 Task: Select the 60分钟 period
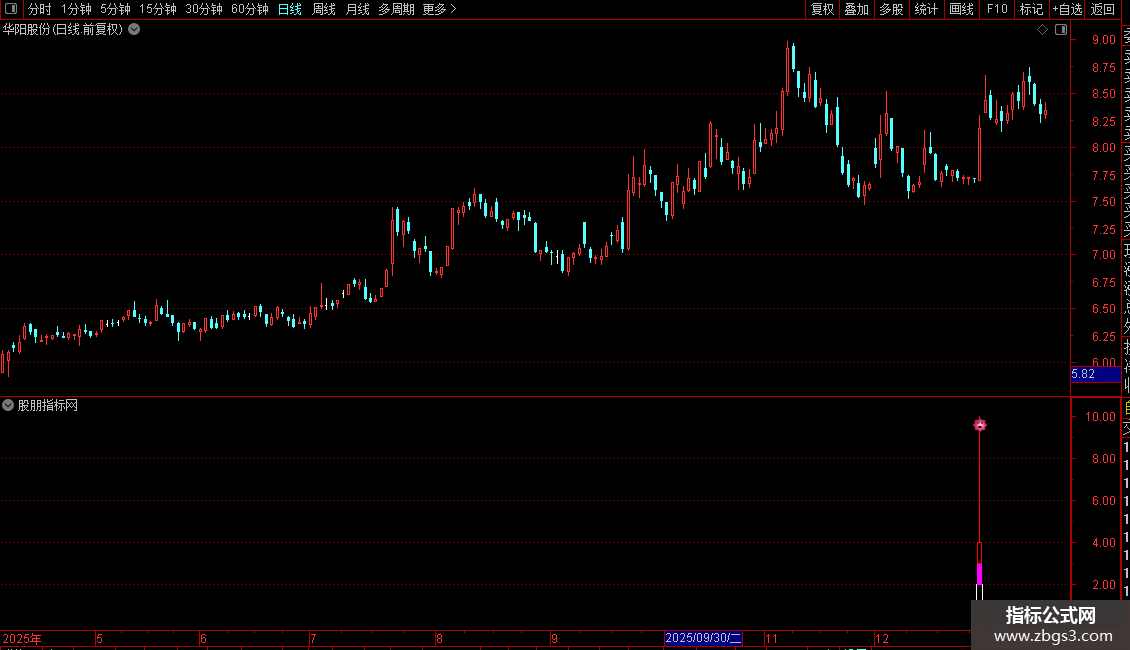coord(249,9)
